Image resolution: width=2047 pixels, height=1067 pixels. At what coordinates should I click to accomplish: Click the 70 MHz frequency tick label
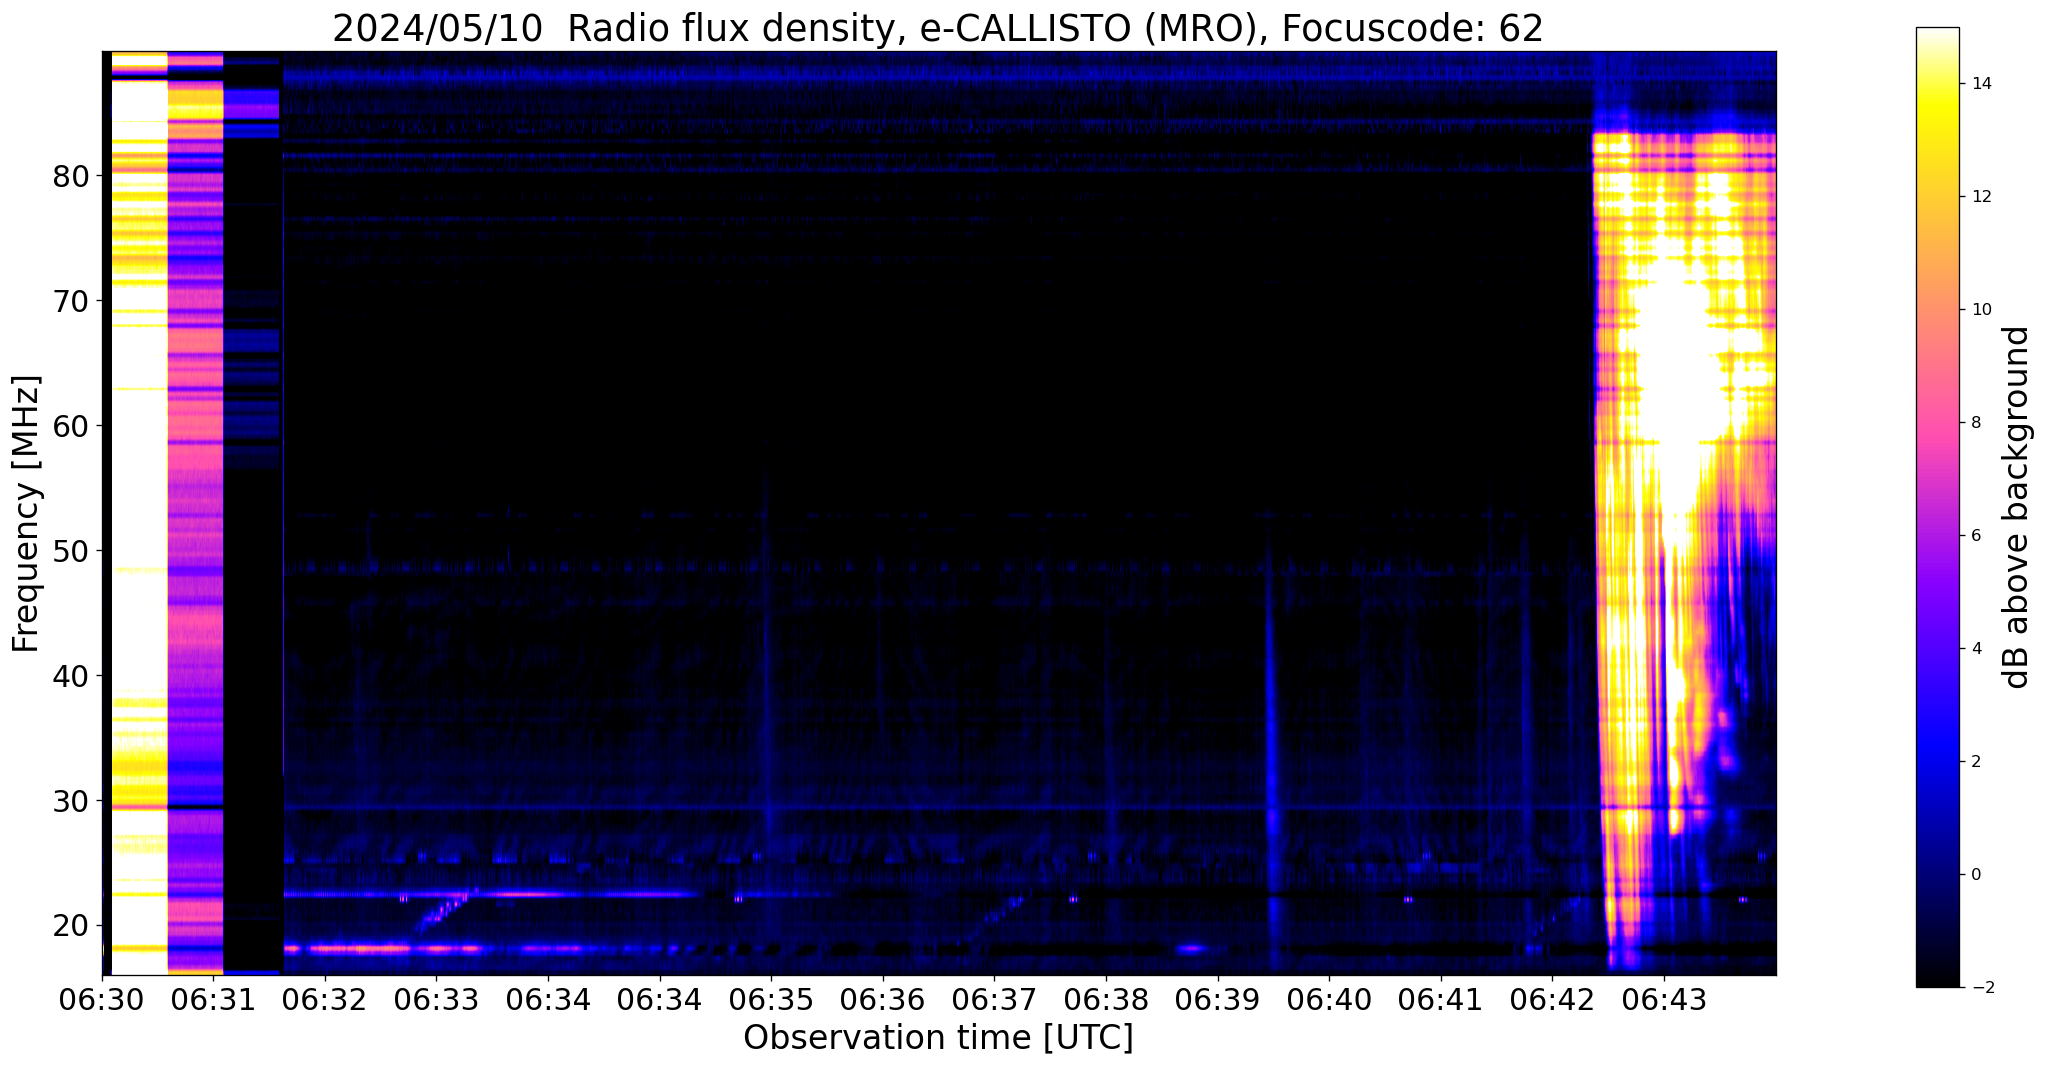[70, 301]
